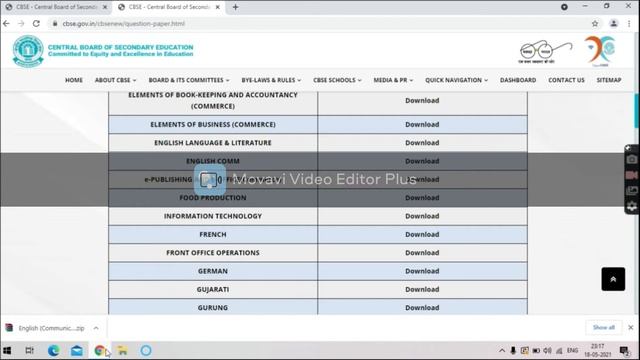Click Show all downloads button
Screen dimensions: 640x360
click(x=604, y=327)
